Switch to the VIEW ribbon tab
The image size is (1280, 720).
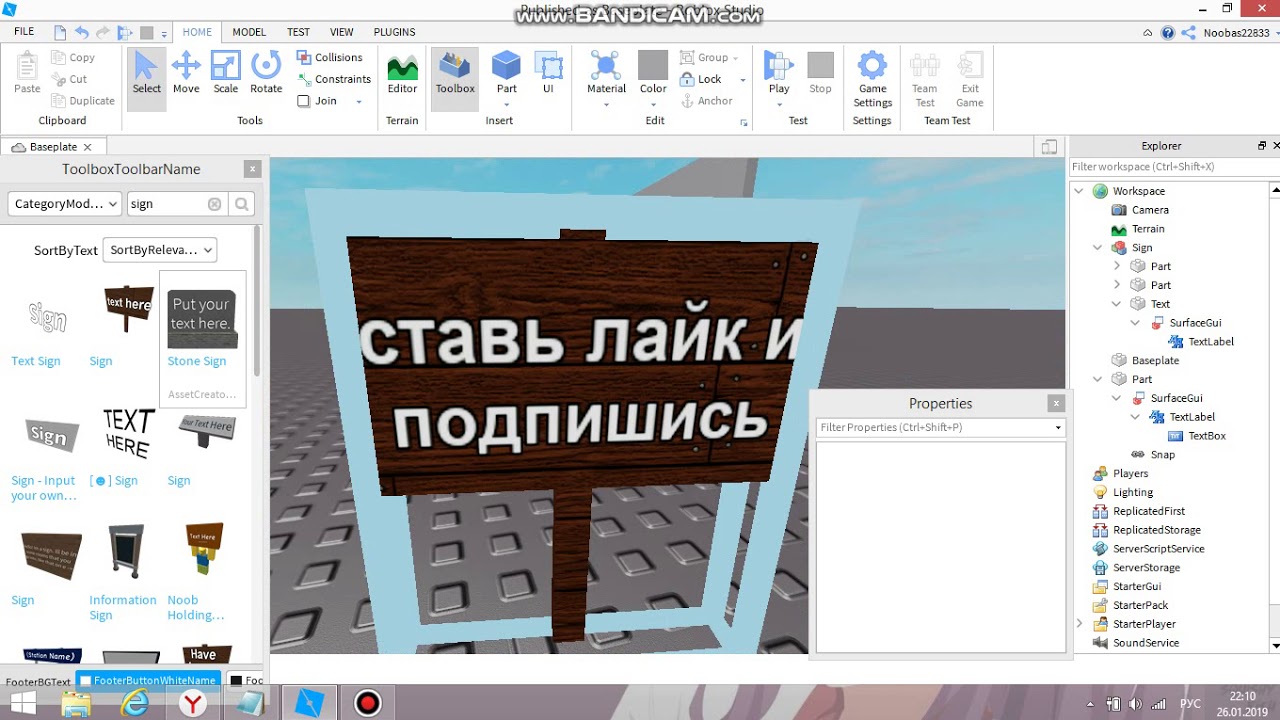342,32
